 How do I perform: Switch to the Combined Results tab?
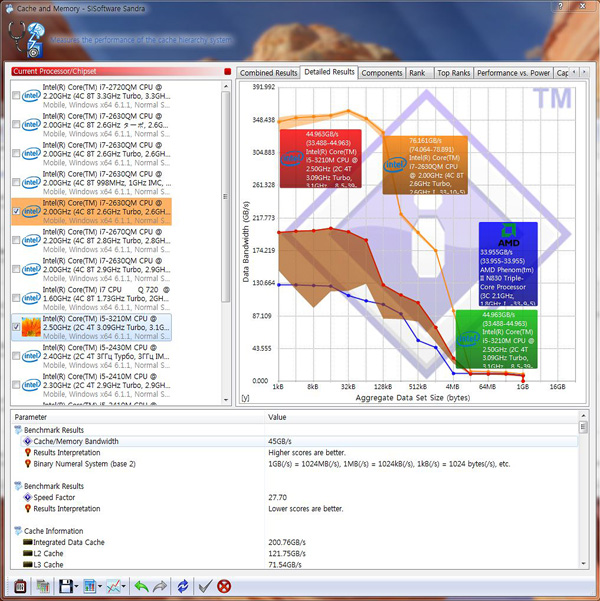tap(268, 73)
